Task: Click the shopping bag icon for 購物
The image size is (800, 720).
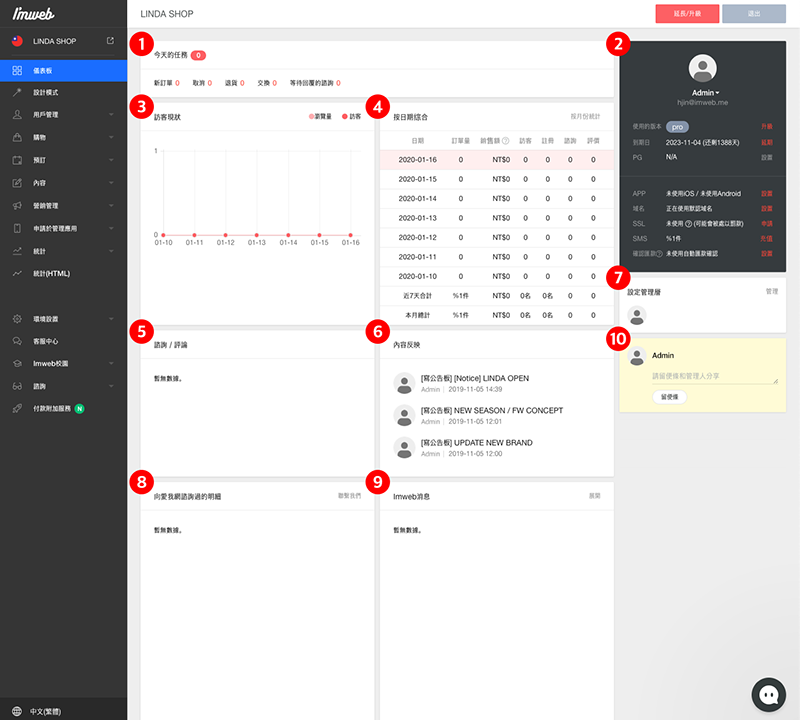Action: click(x=17, y=137)
